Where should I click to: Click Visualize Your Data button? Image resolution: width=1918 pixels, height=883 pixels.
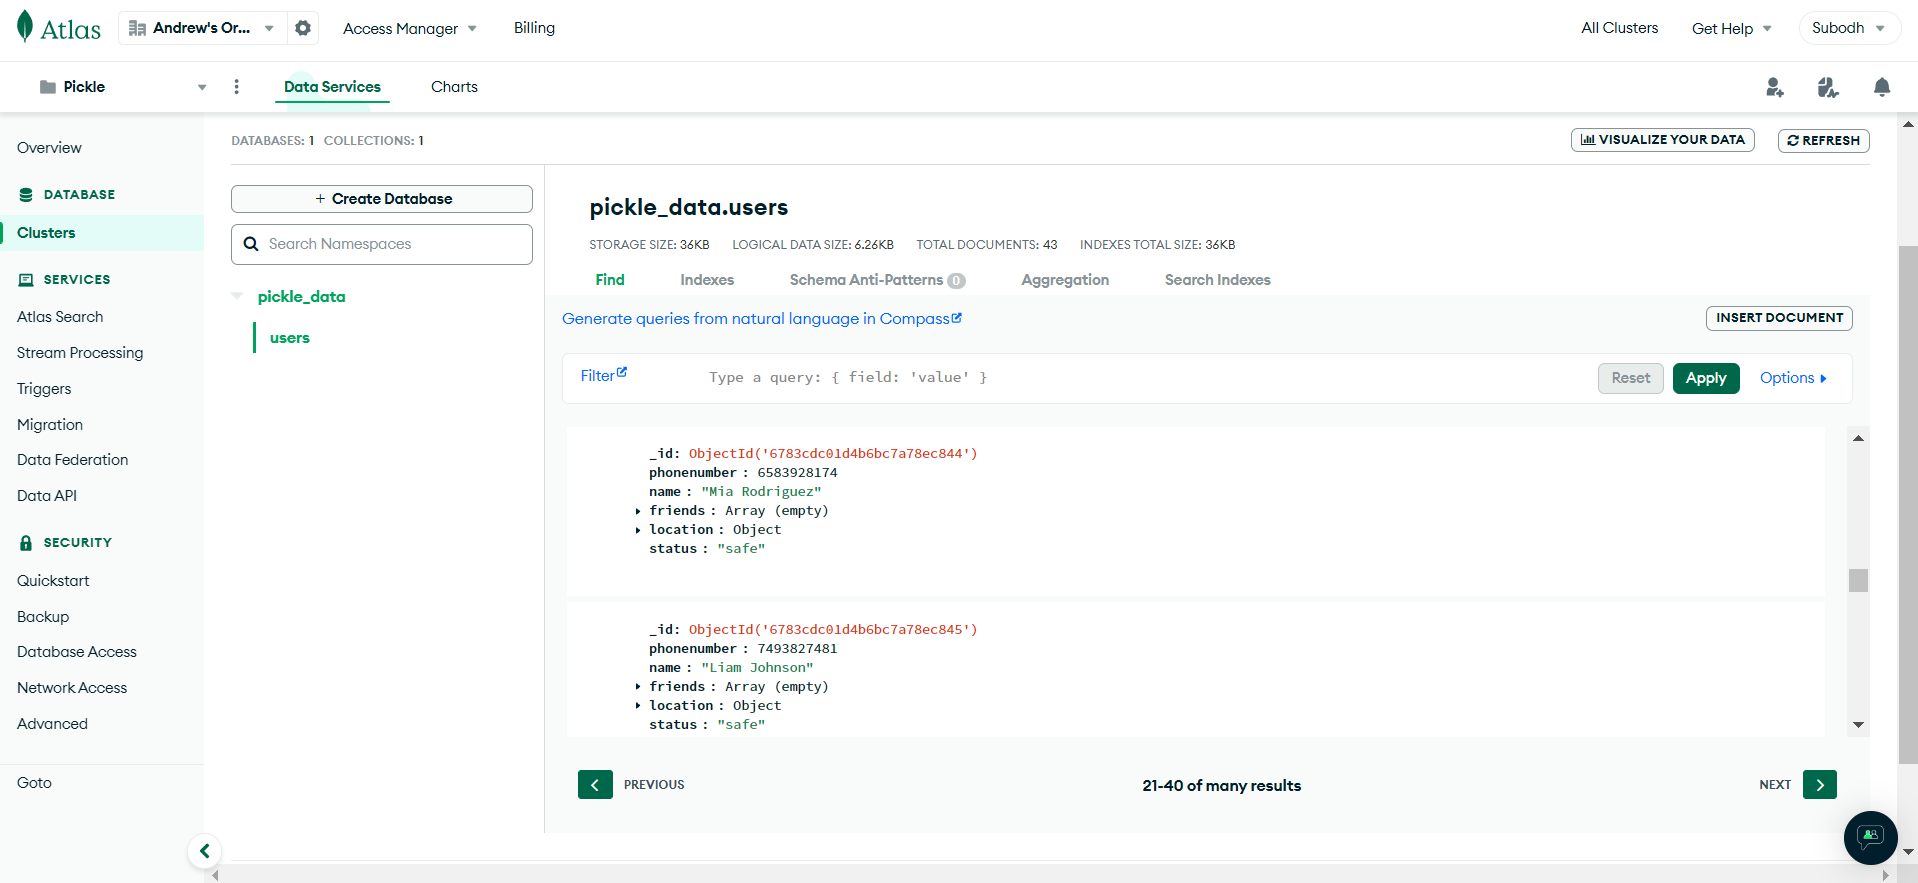pos(1662,140)
